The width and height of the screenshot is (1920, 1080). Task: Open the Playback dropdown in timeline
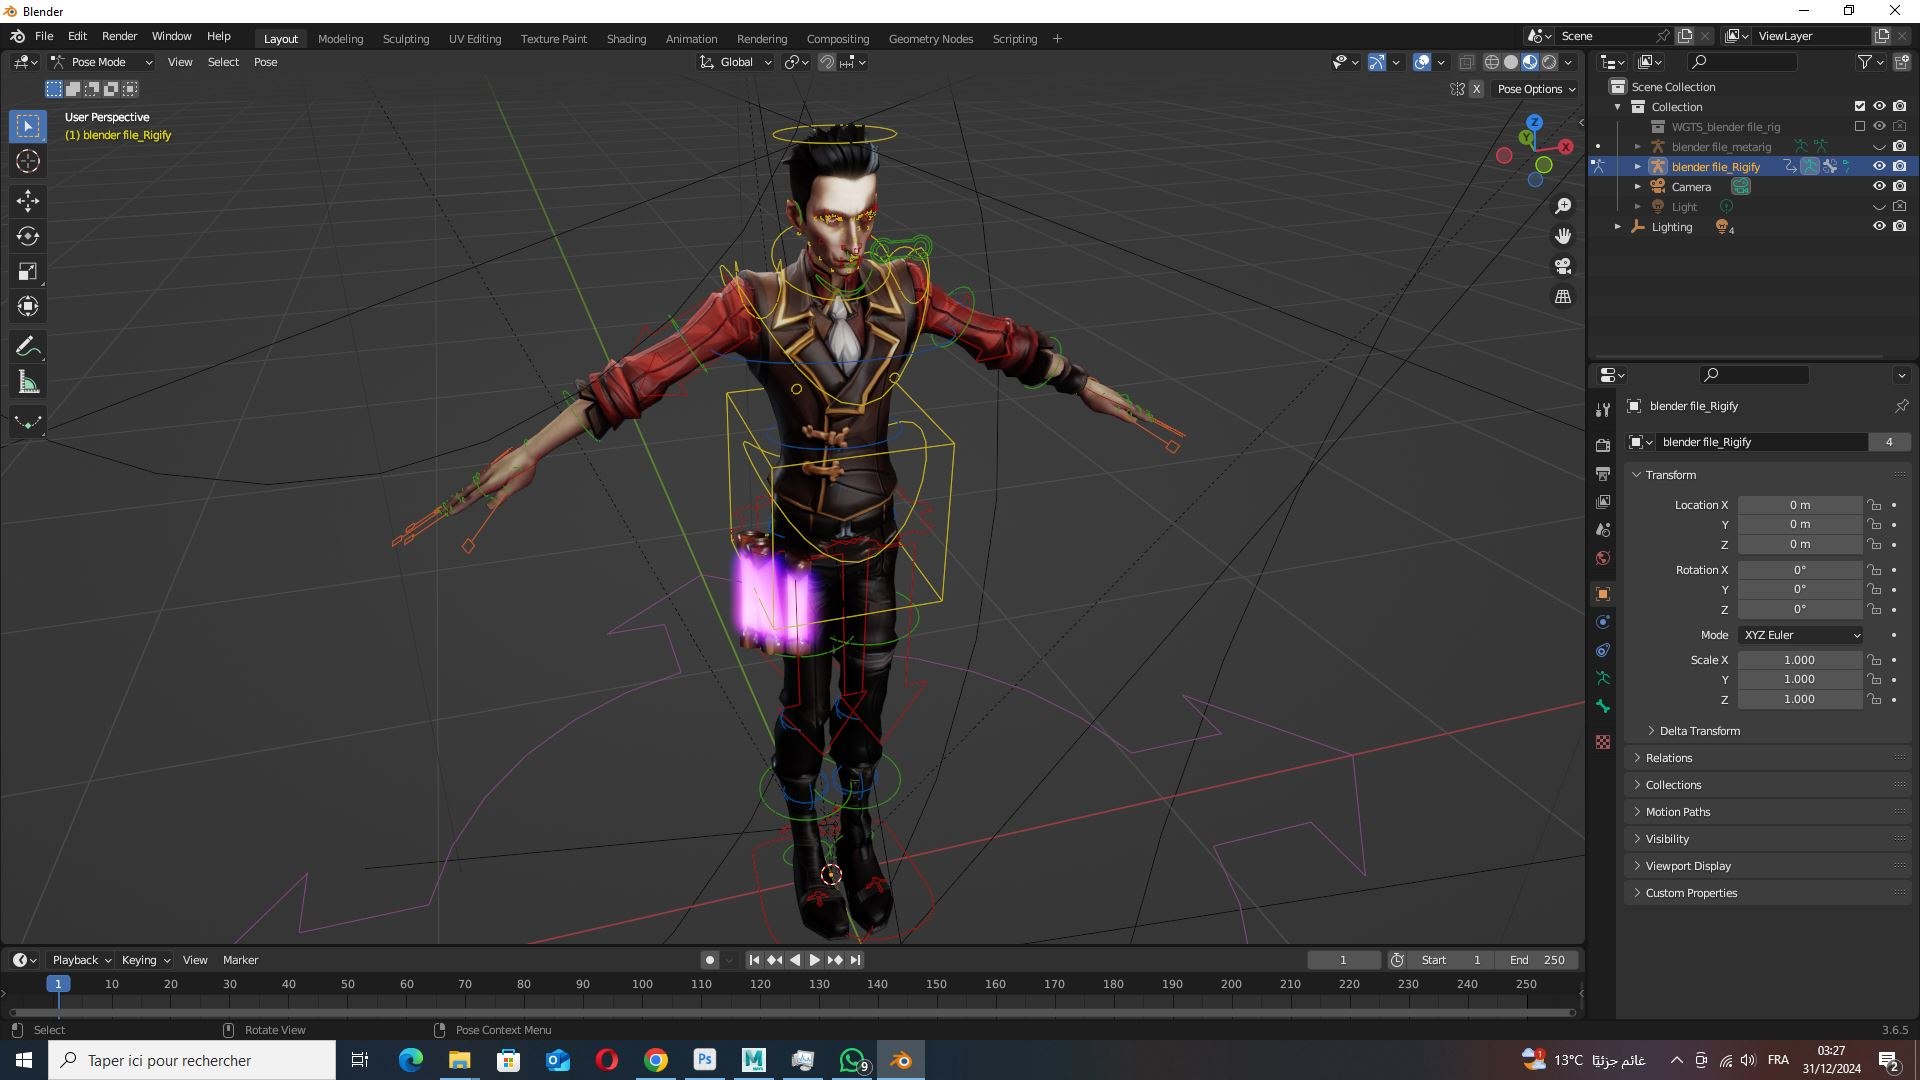pos(81,960)
